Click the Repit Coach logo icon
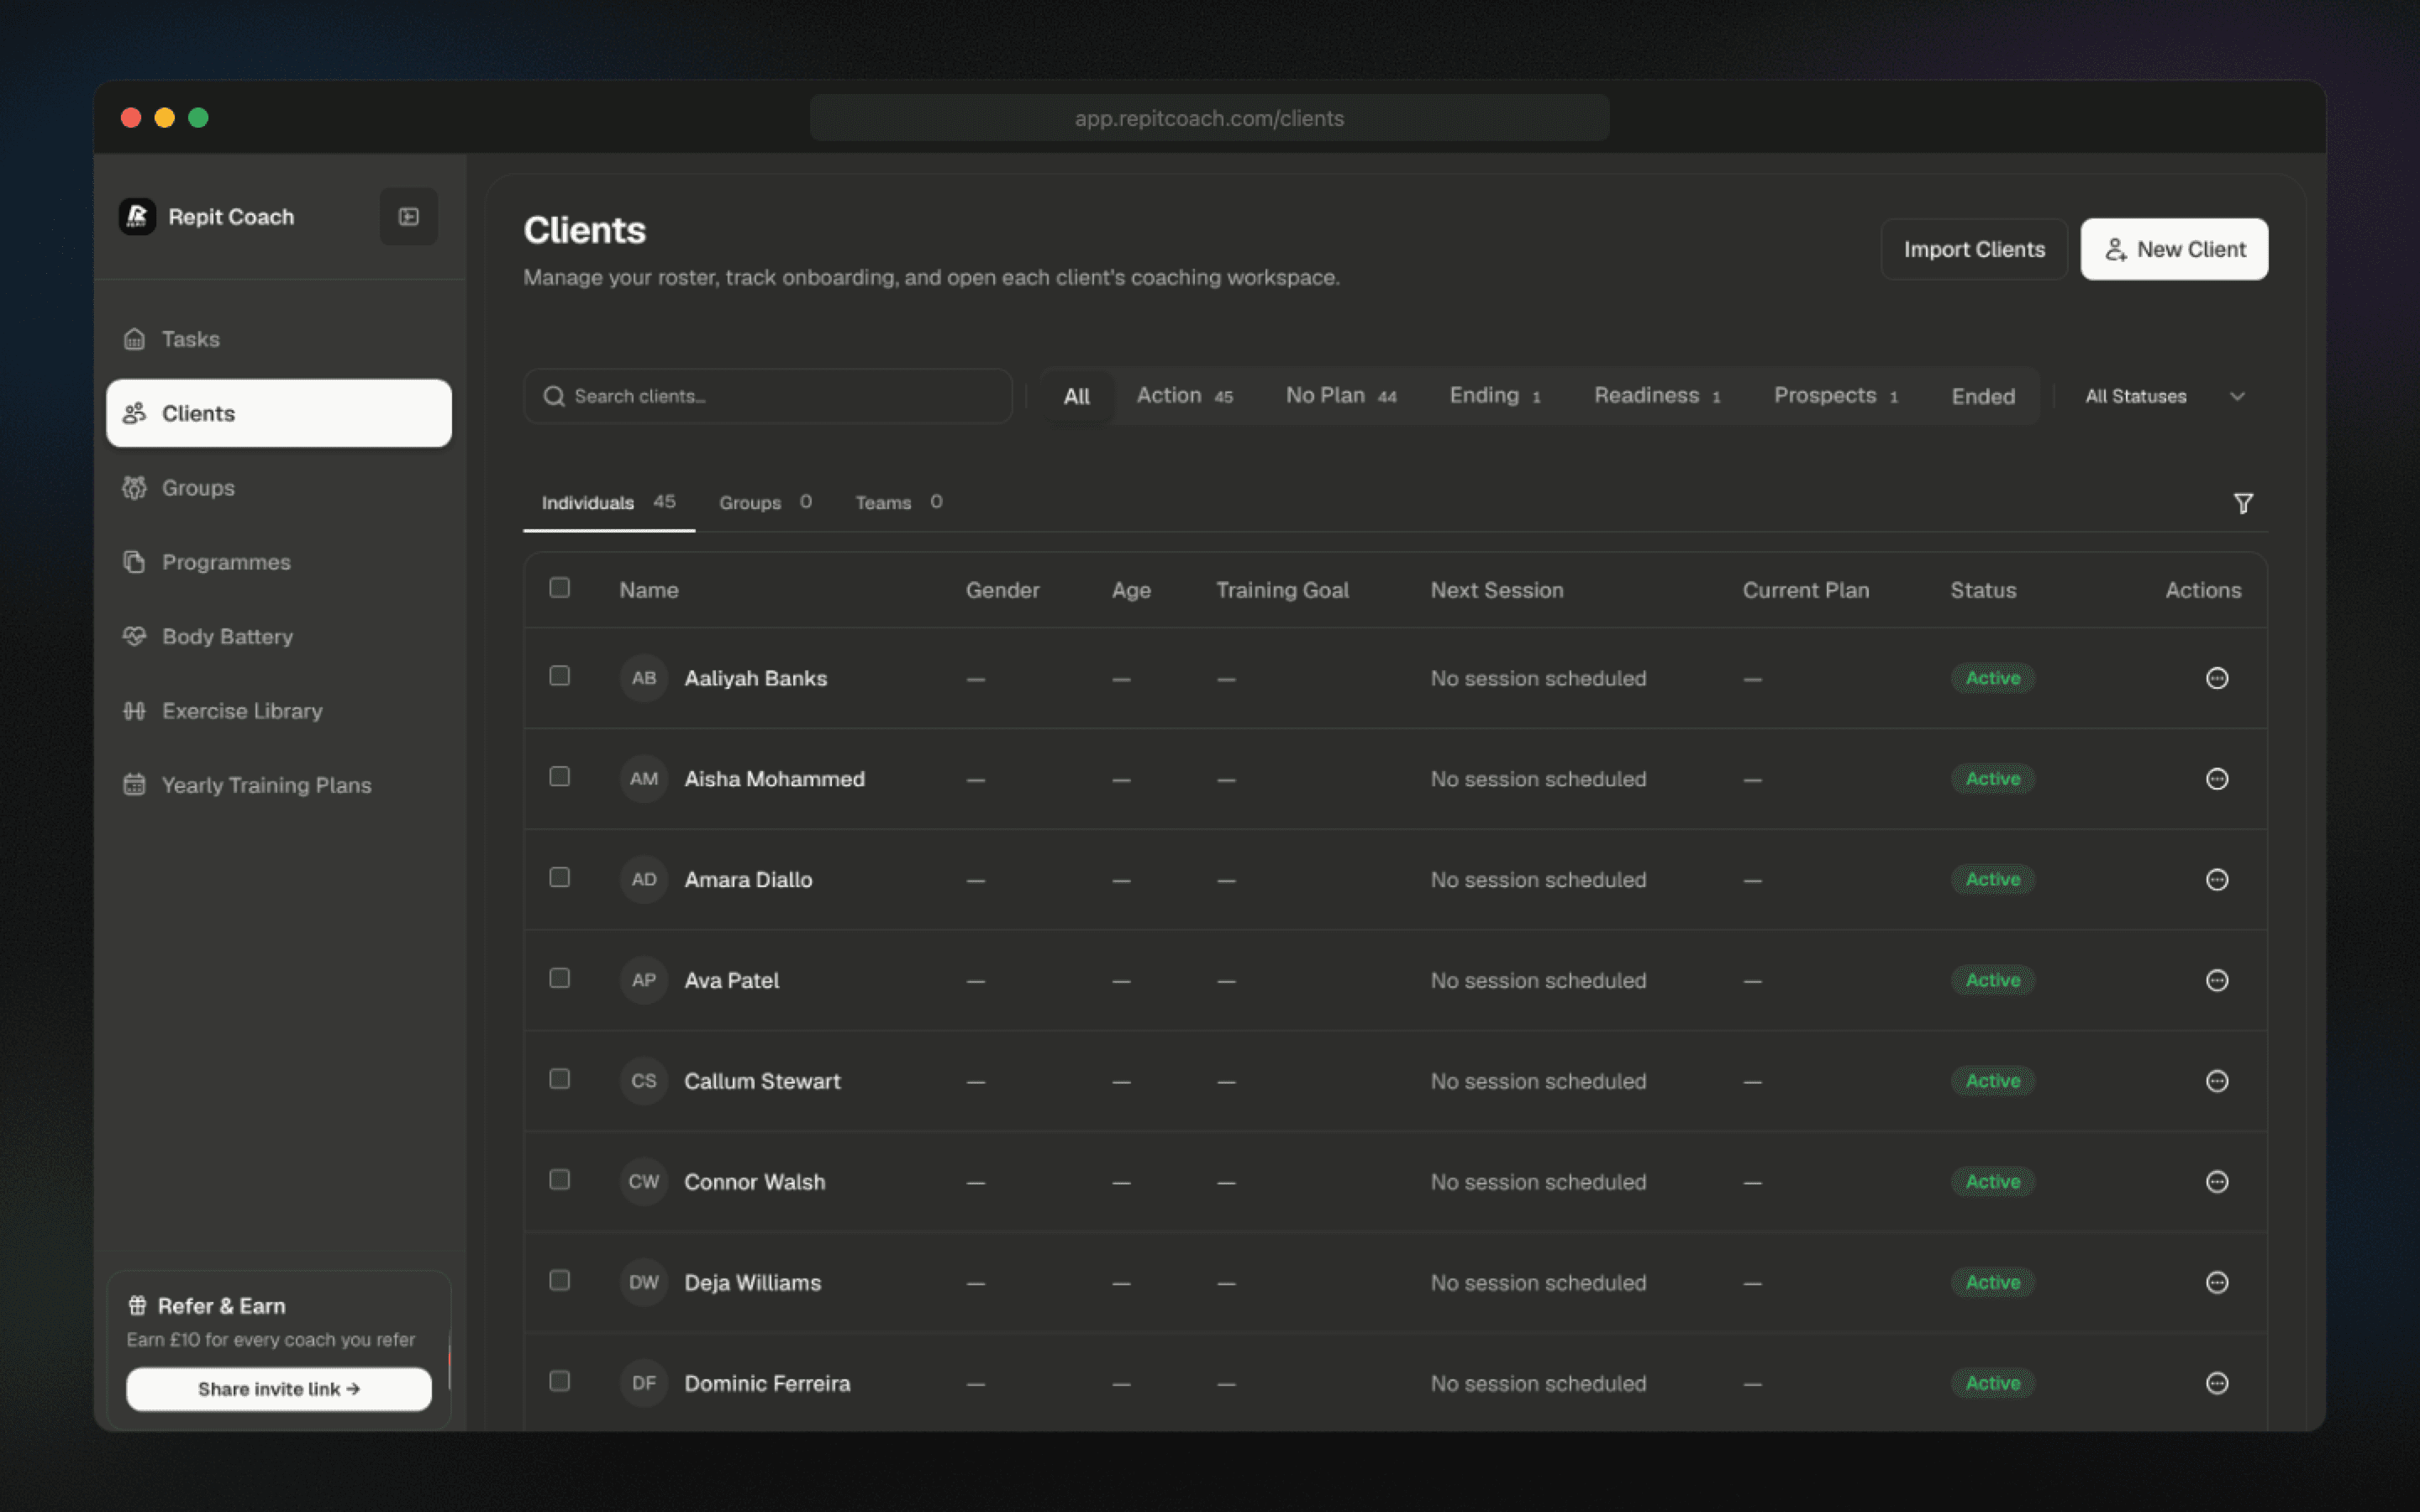2420x1512 pixels. pyautogui.click(x=137, y=217)
